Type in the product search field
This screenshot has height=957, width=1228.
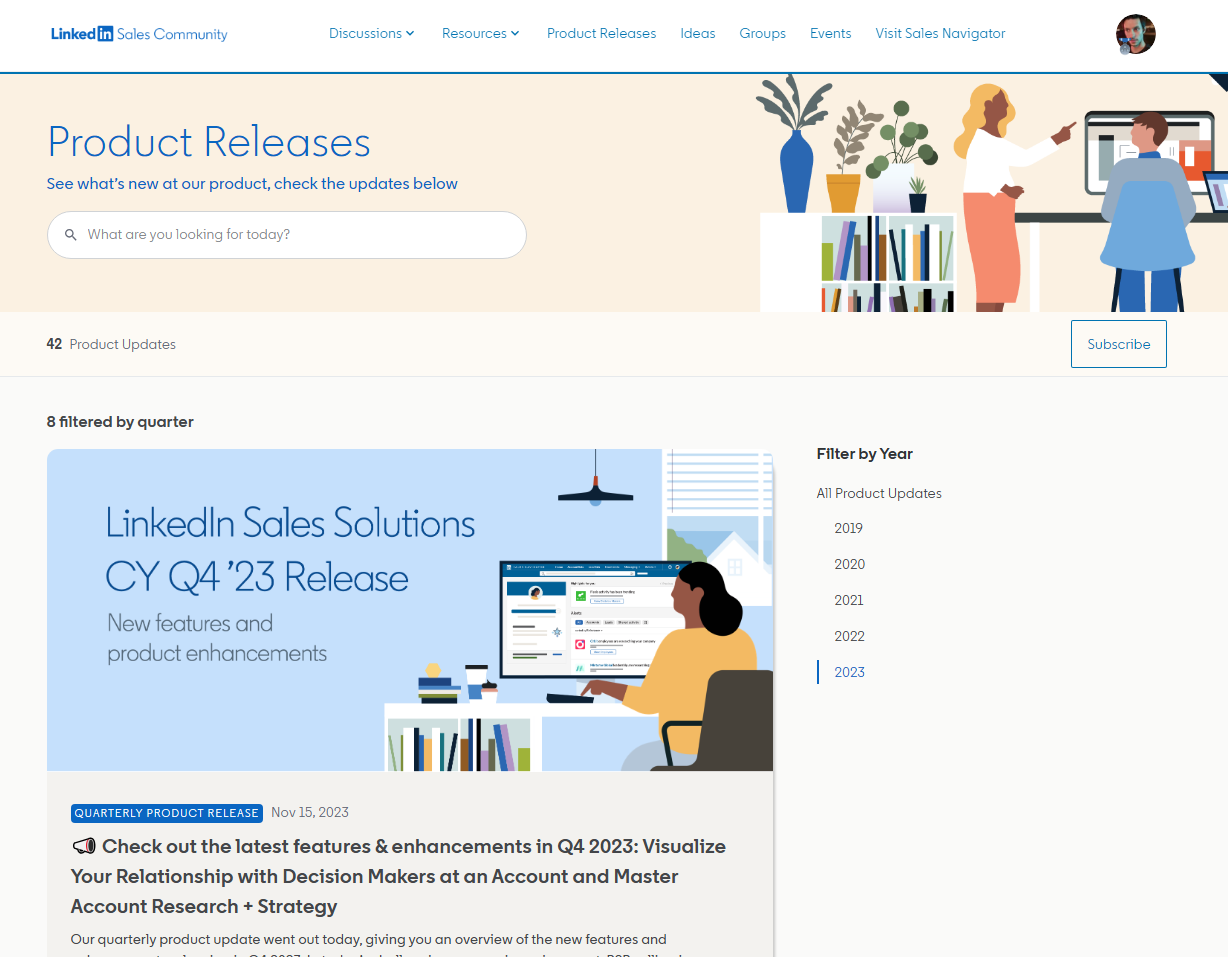[x=300, y=235]
